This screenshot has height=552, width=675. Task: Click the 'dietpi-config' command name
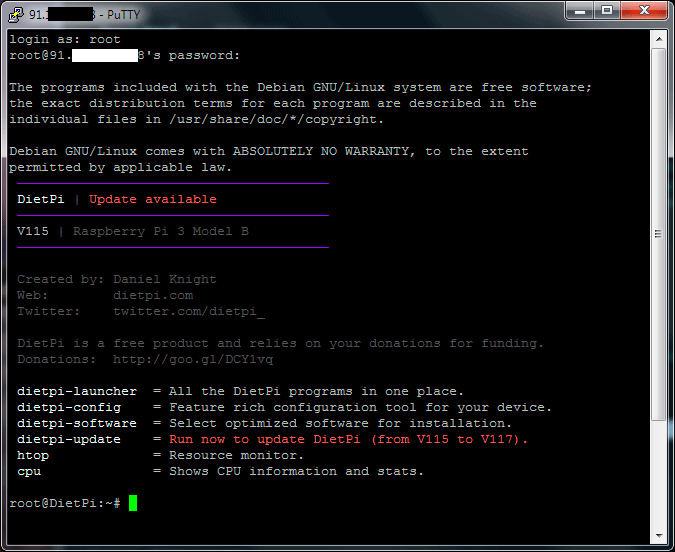(x=69, y=407)
